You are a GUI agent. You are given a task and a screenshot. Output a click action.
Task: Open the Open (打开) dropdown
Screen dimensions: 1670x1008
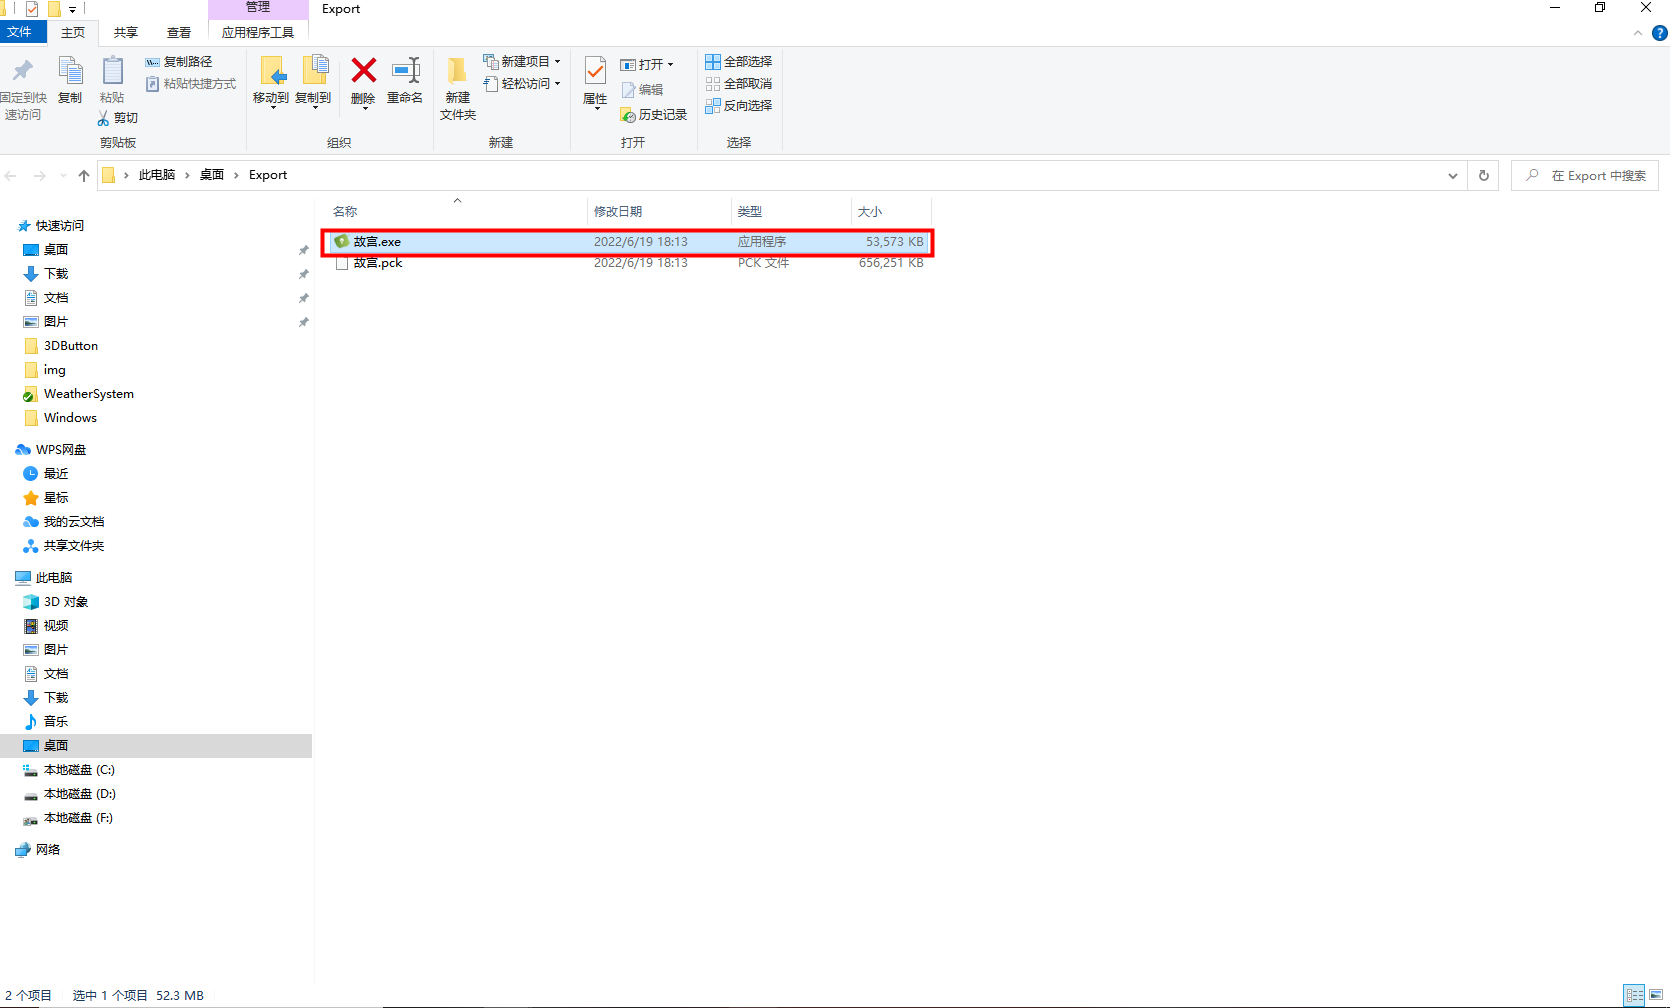point(647,65)
